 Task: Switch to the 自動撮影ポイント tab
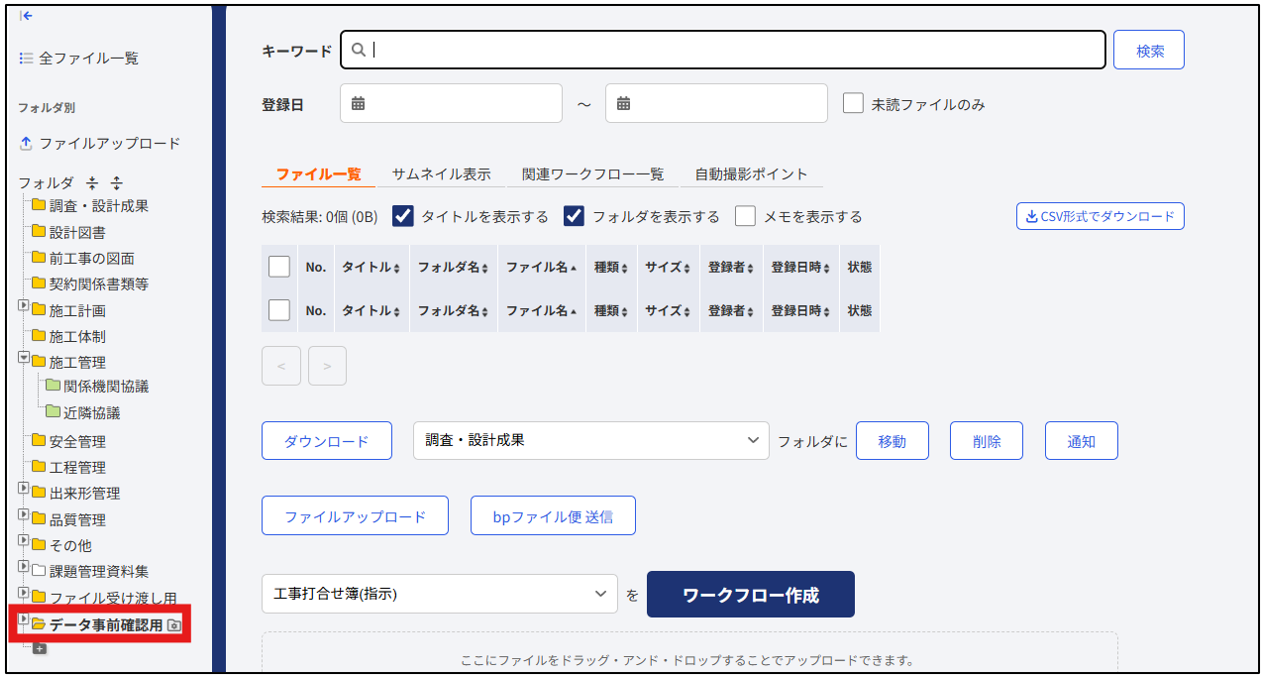click(751, 174)
